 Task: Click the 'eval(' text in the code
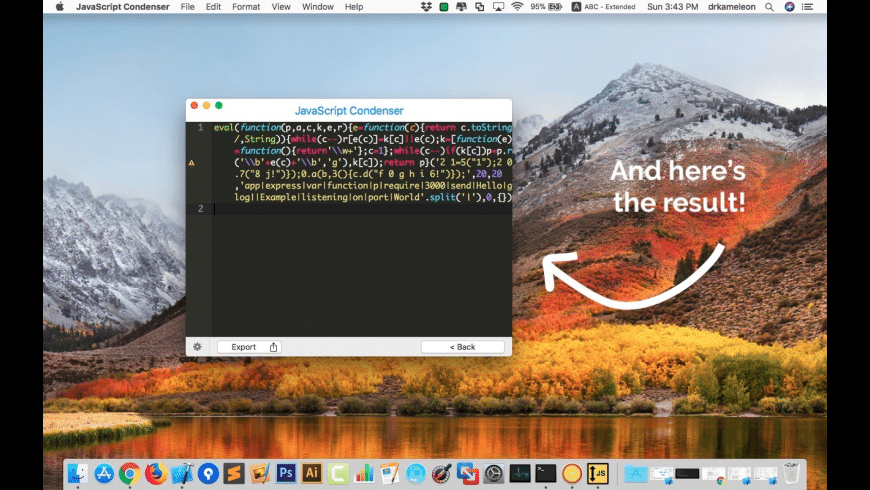[225, 128]
